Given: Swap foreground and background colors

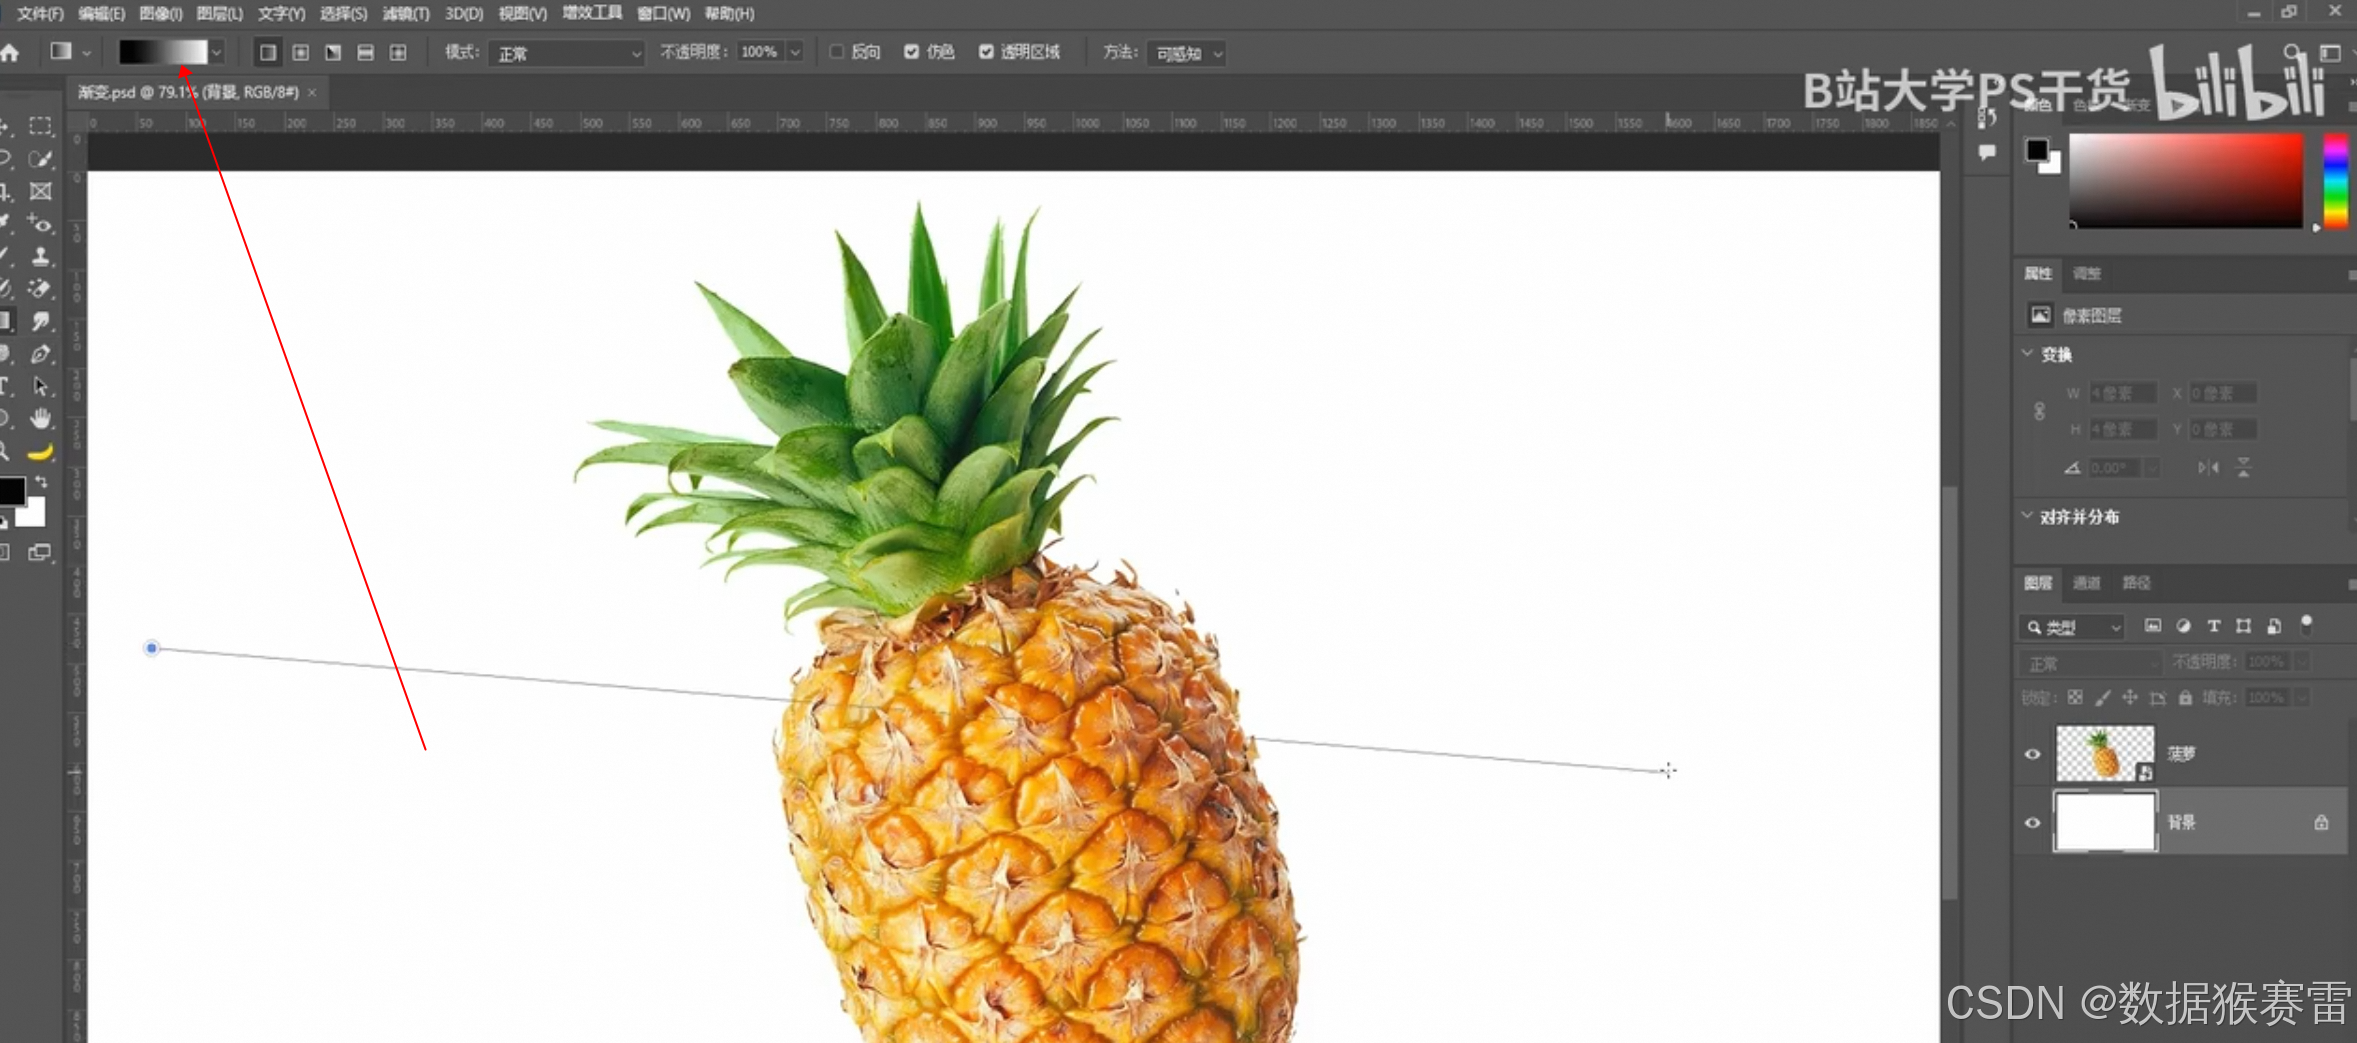Looking at the screenshot, I should click(x=42, y=482).
